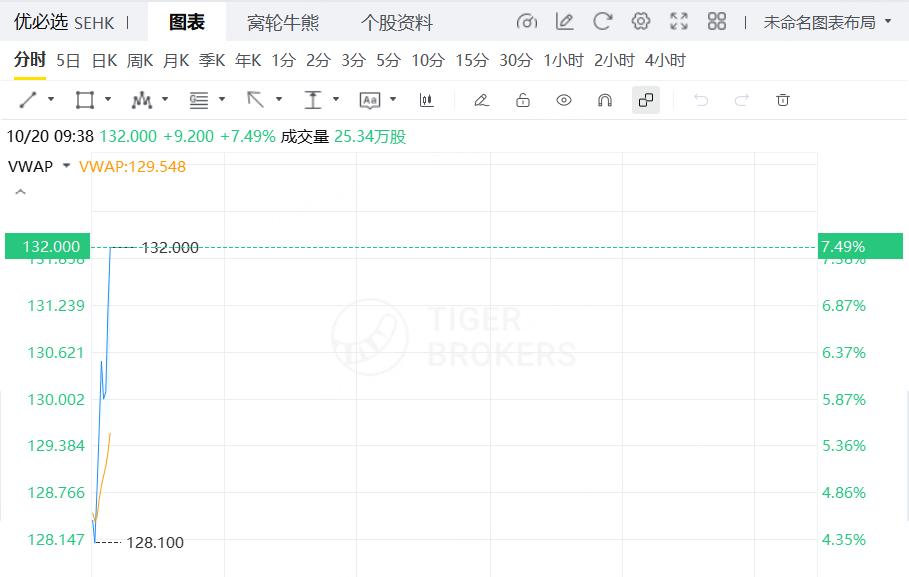This screenshot has height=577, width=909.
Task: Switch to the 图表 tab
Action: (187, 22)
